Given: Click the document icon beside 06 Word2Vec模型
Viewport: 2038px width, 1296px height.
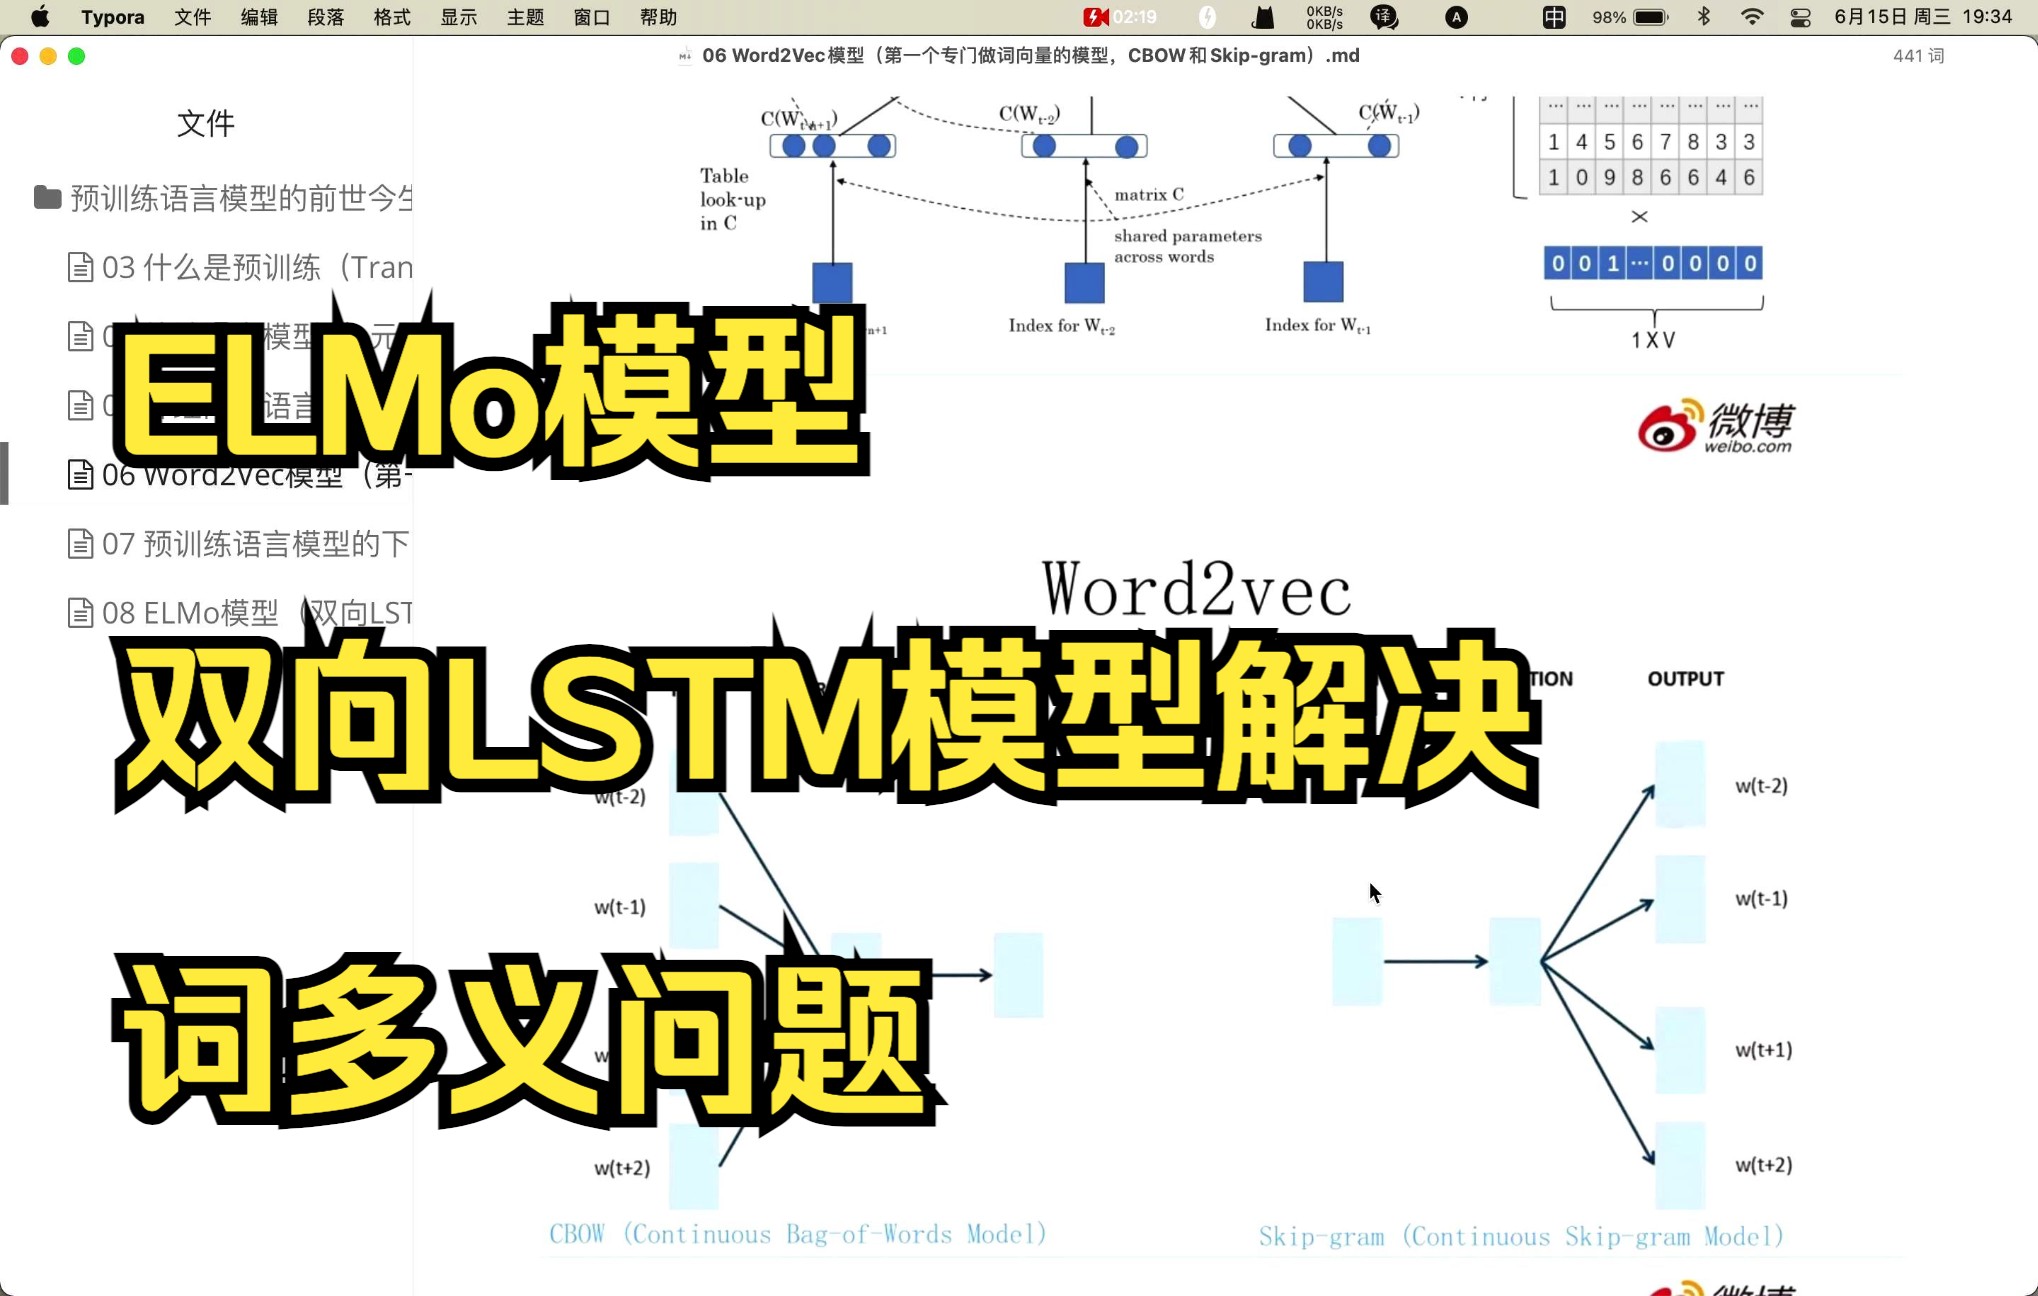Looking at the screenshot, I should 81,476.
